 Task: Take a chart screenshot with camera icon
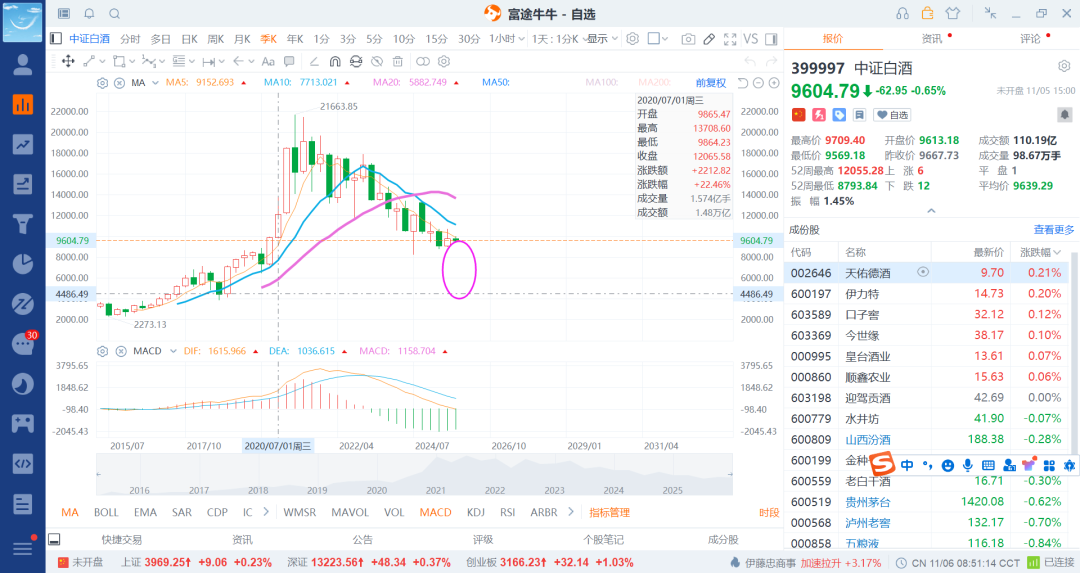click(687, 39)
